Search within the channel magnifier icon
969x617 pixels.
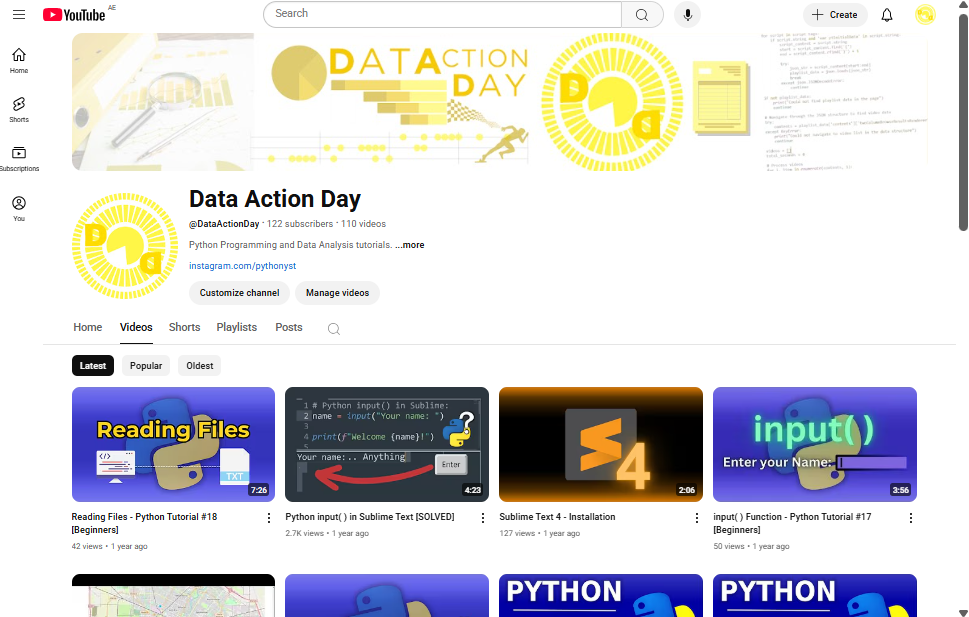tap(334, 329)
